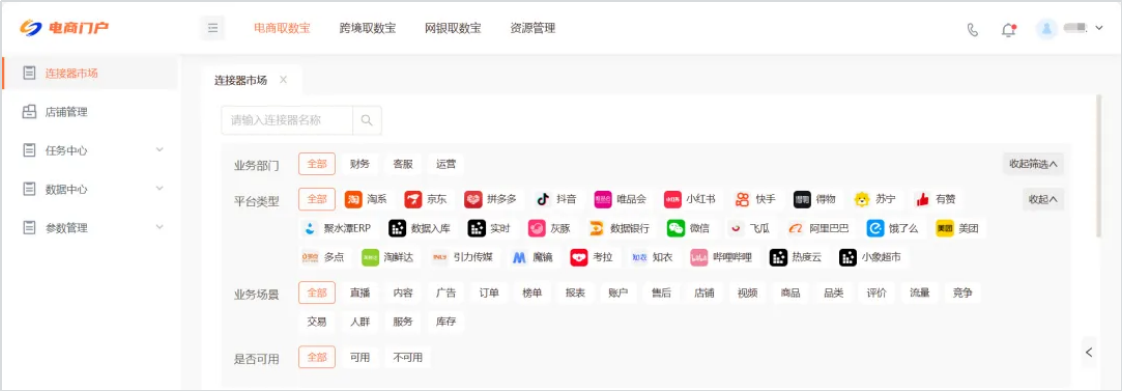1122x391 pixels.
Task: Select 全部 under 平台类型
Action: pos(317,199)
